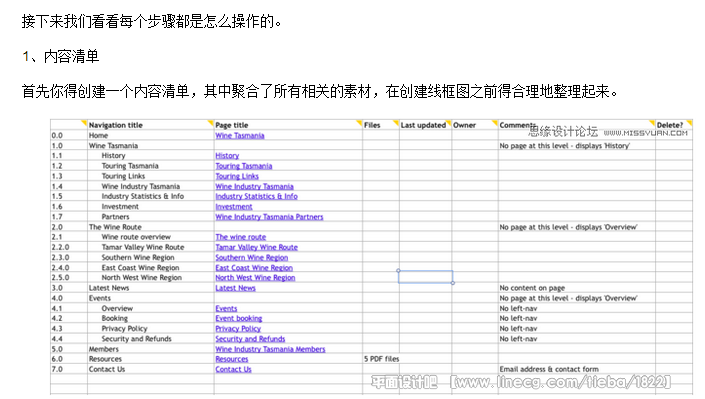Image resolution: width=705 pixels, height=399 pixels.
Task: Select the highlighted Last updated cell
Action: pyautogui.click(x=425, y=277)
